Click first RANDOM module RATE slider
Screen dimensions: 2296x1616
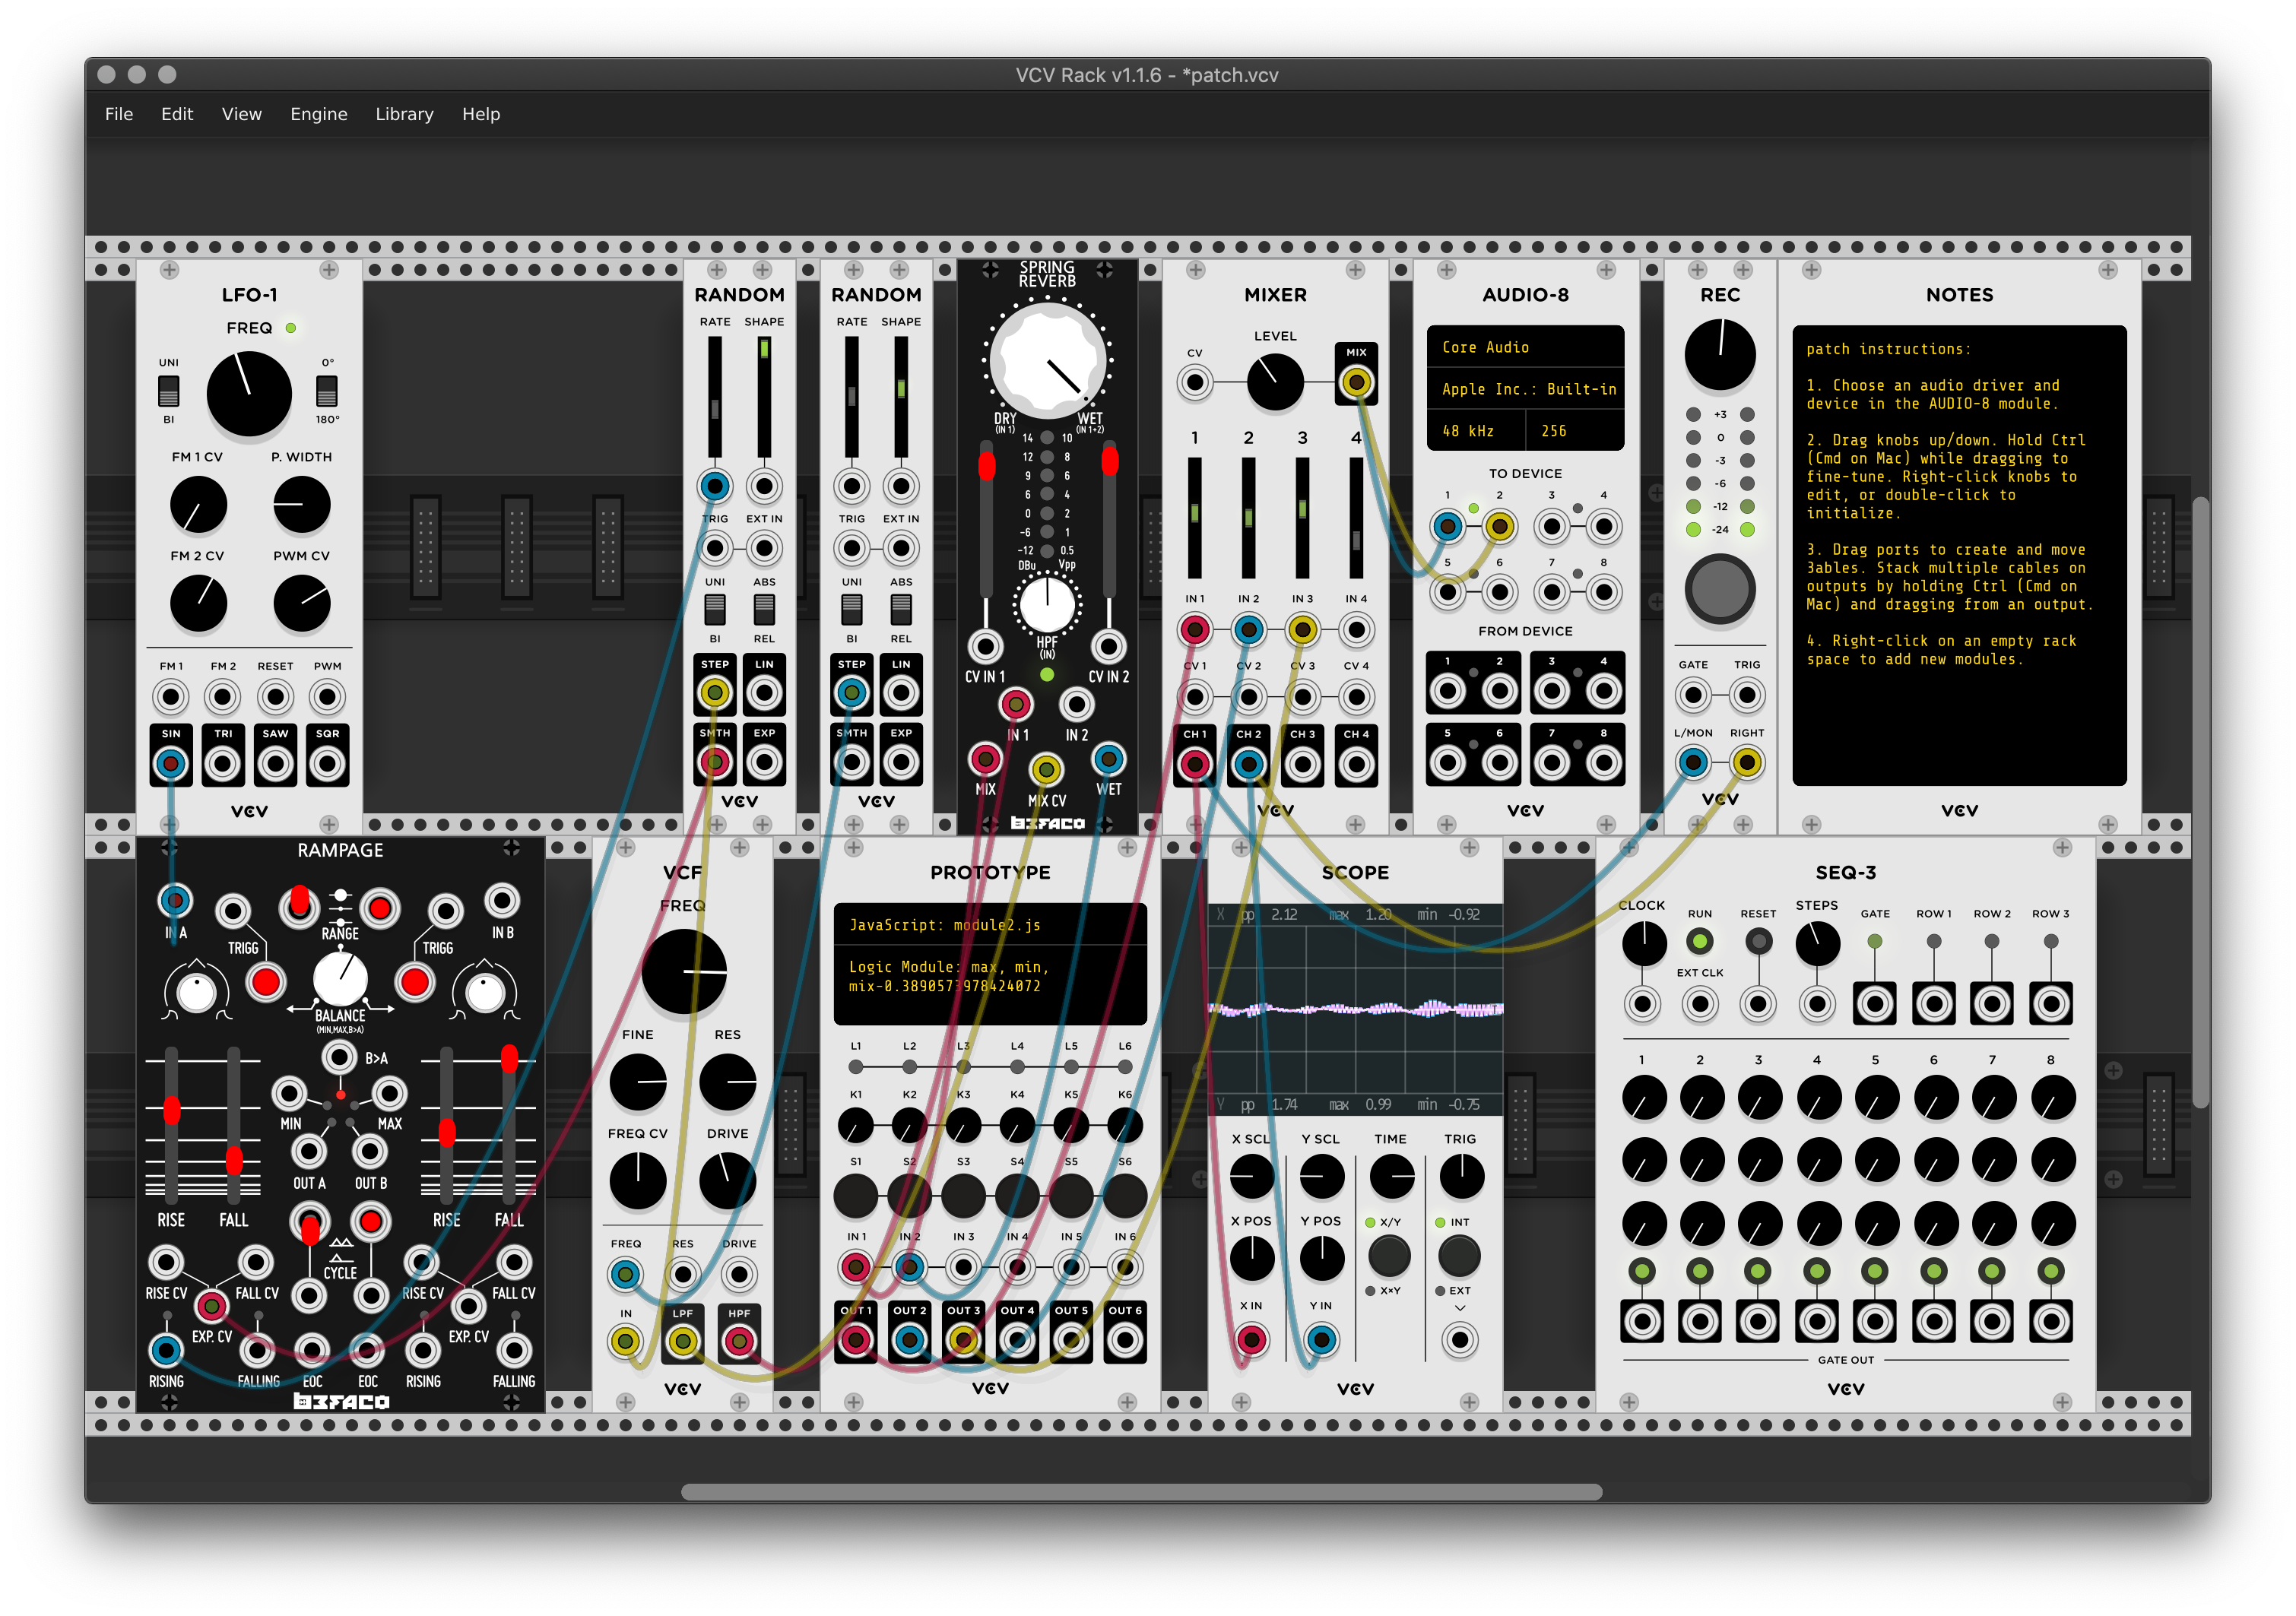[x=715, y=397]
